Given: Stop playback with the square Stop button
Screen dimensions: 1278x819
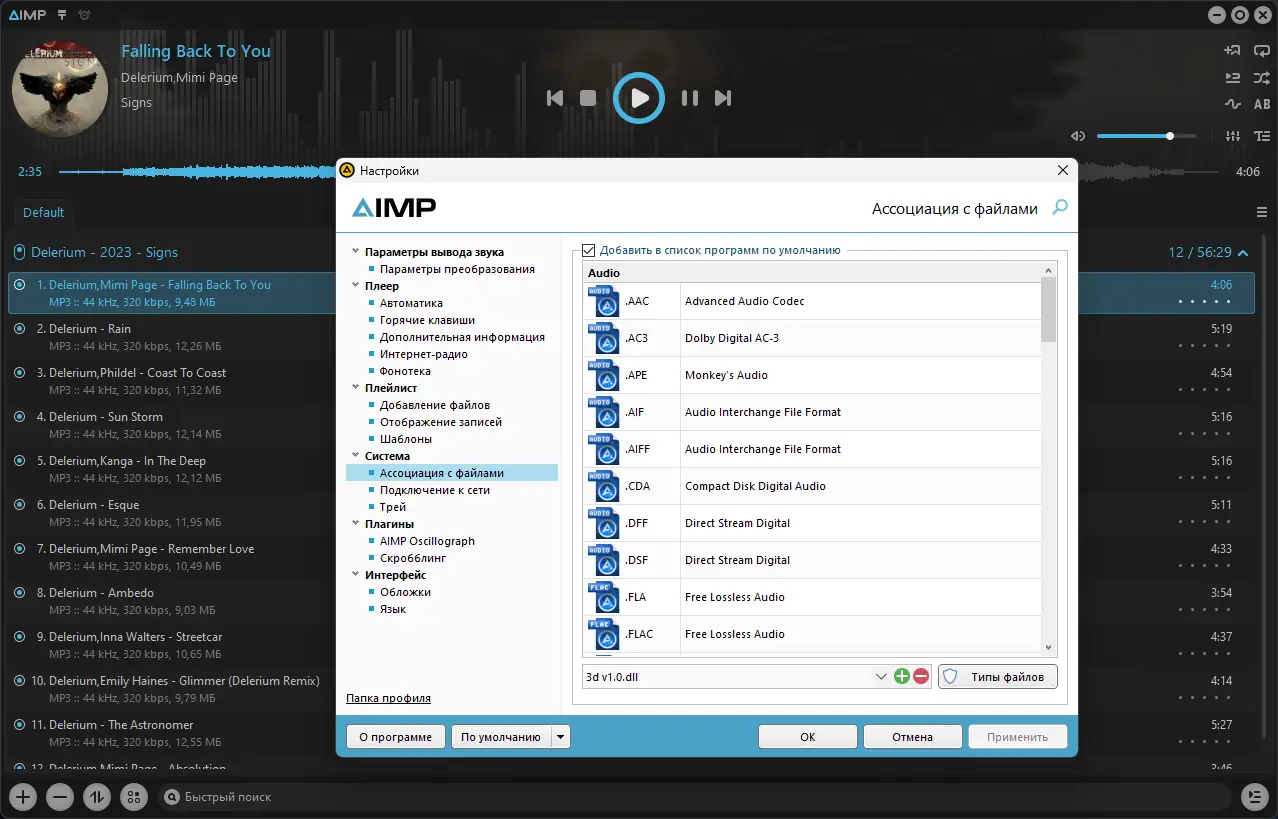Looking at the screenshot, I should pos(588,98).
